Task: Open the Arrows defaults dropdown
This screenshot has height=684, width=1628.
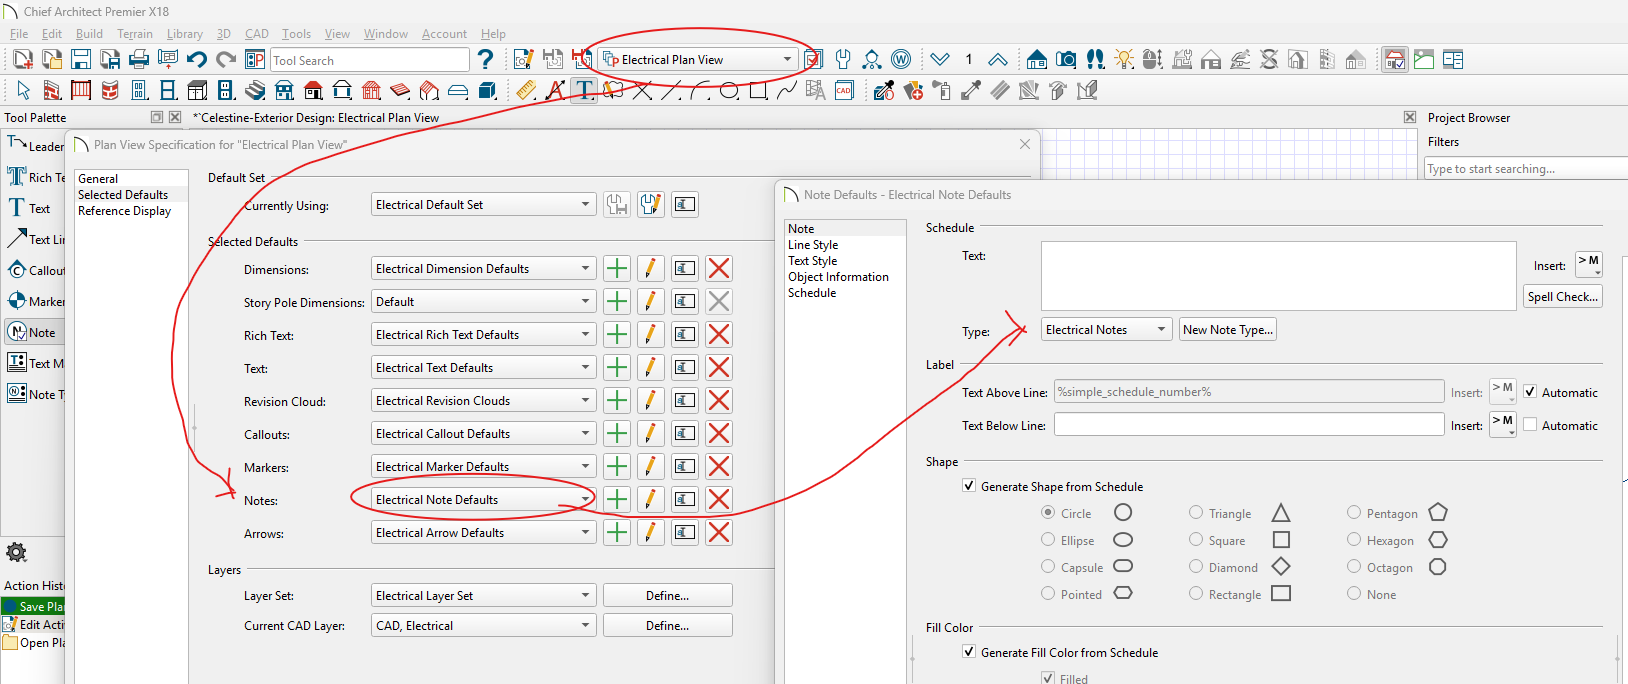Action: click(483, 533)
